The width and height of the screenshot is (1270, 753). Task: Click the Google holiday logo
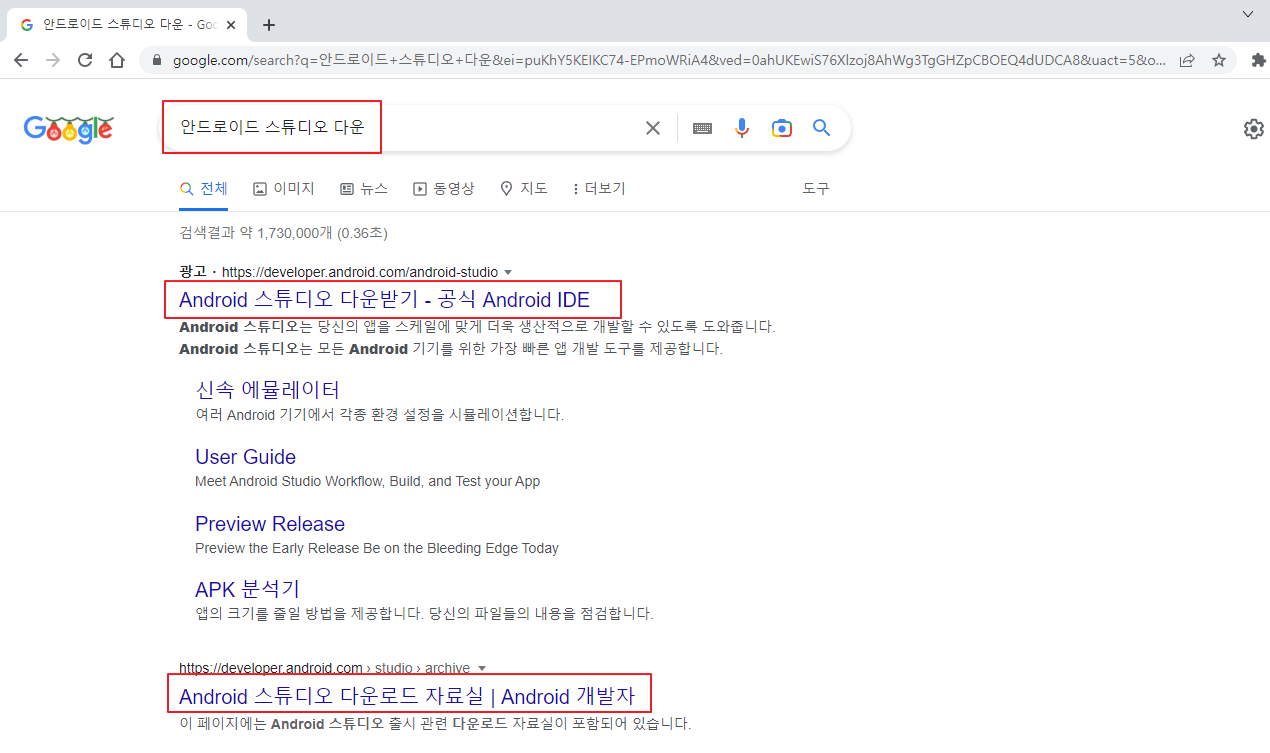pyautogui.click(x=69, y=128)
